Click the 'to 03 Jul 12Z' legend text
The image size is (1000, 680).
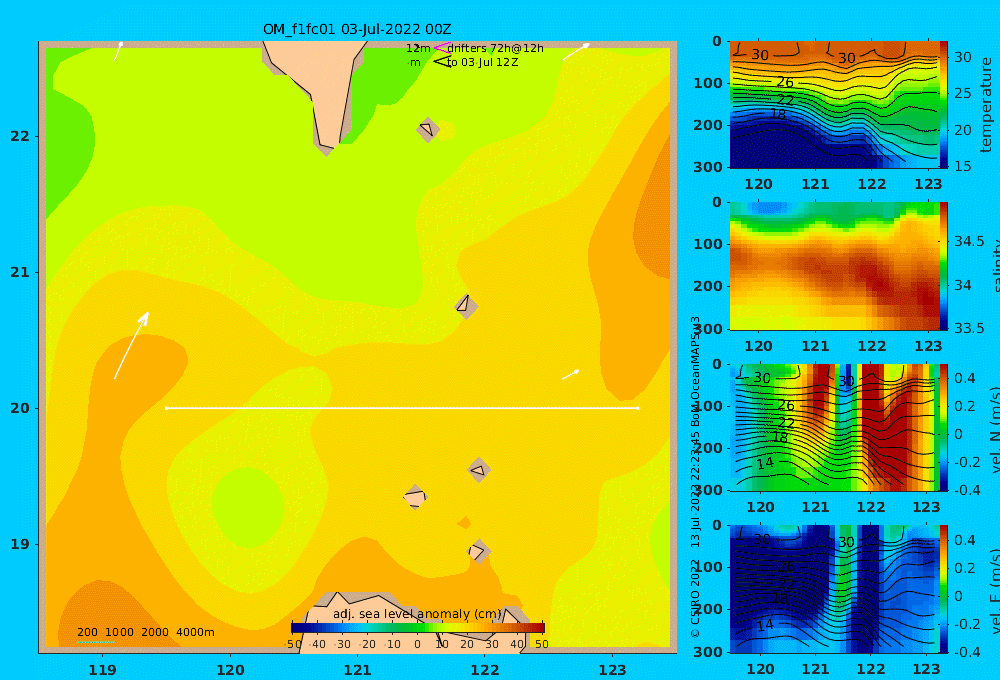[483, 63]
